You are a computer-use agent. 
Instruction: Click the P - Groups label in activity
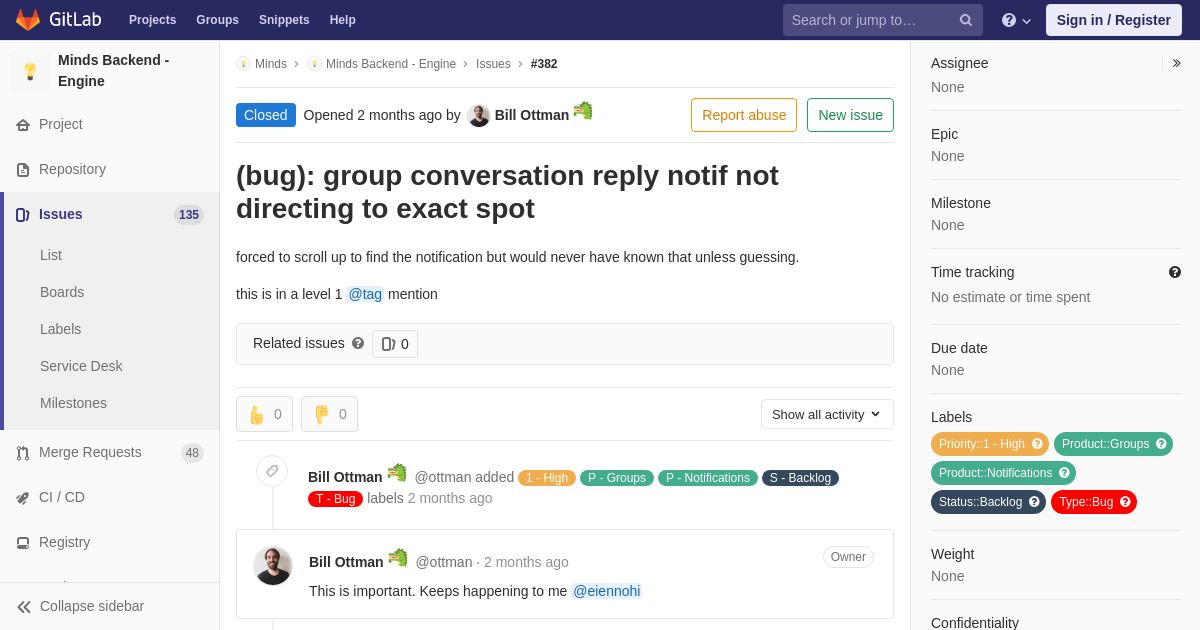(617, 478)
